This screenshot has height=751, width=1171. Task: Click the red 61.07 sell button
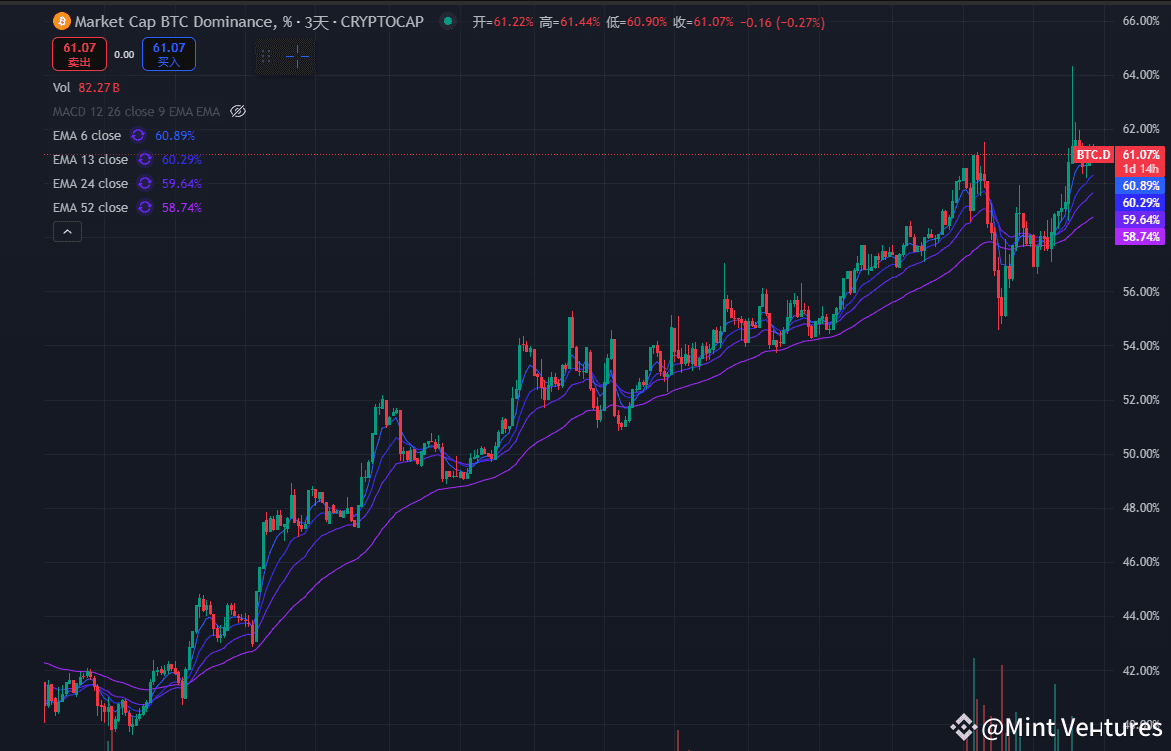(x=79, y=54)
